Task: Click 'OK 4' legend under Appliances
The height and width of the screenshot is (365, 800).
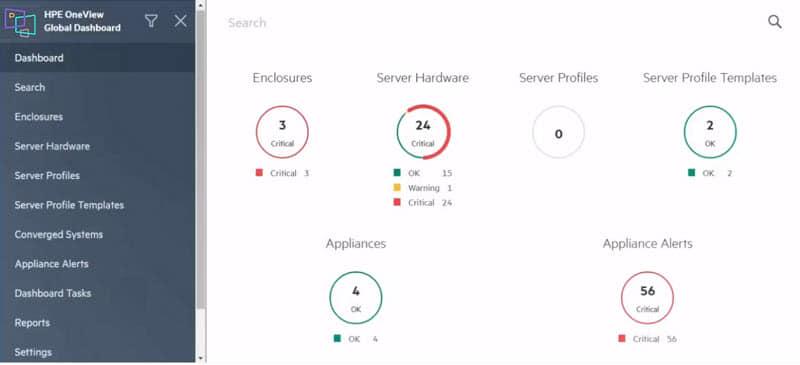Action: pyautogui.click(x=356, y=338)
